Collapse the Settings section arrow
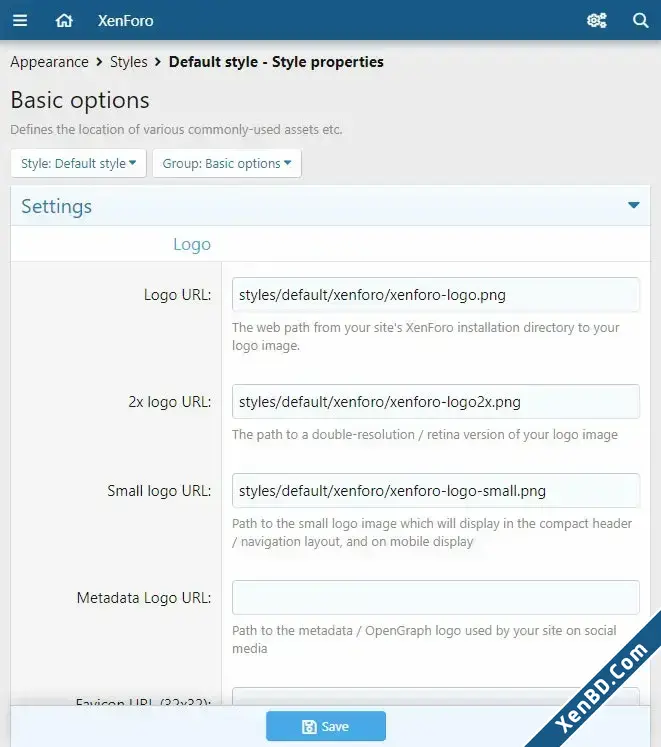Viewport: 661px width, 747px height. (x=633, y=205)
